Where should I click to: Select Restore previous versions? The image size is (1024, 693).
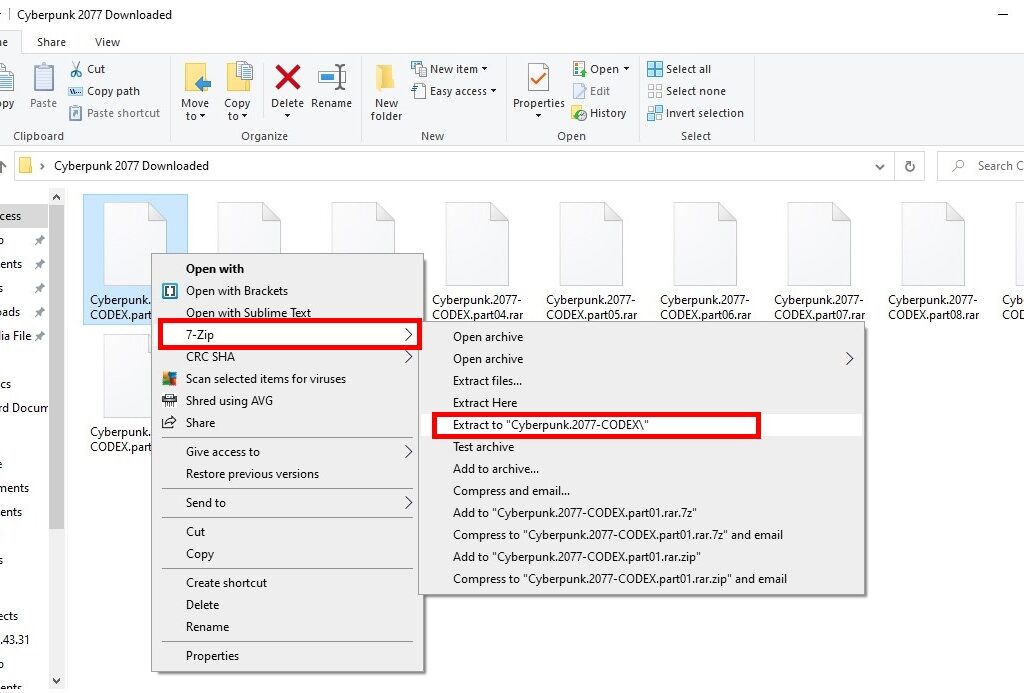point(288,474)
